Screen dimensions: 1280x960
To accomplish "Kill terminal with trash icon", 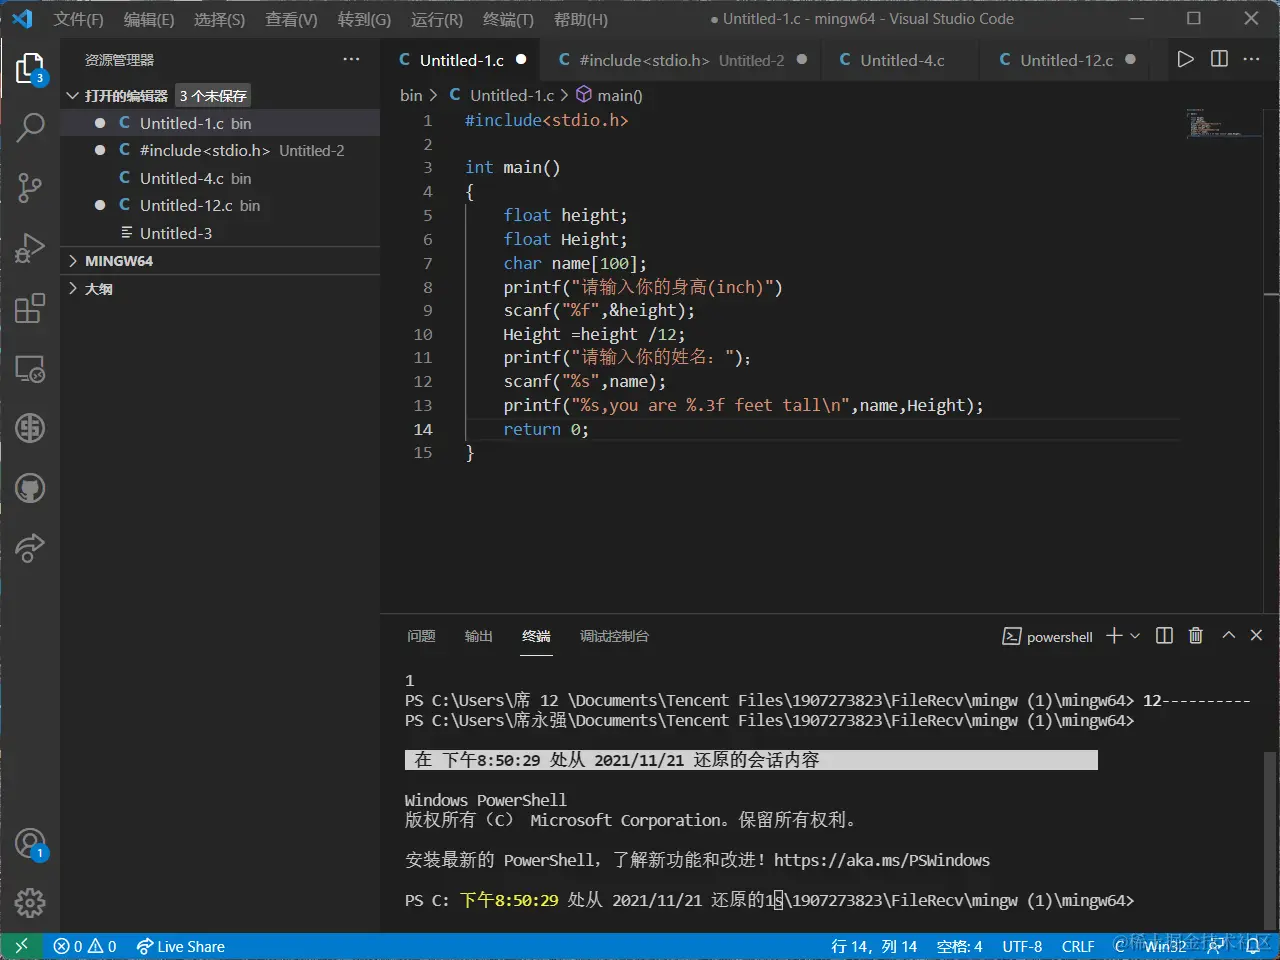I will 1195,636.
